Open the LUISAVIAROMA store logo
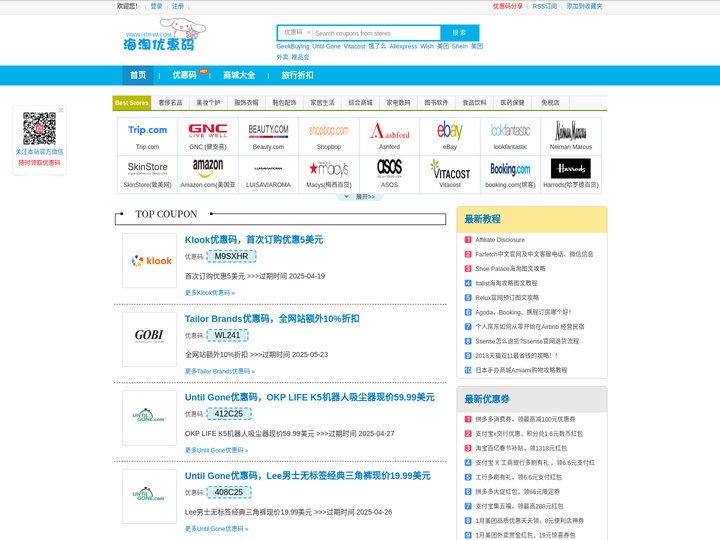The height and width of the screenshot is (540, 720). point(268,169)
